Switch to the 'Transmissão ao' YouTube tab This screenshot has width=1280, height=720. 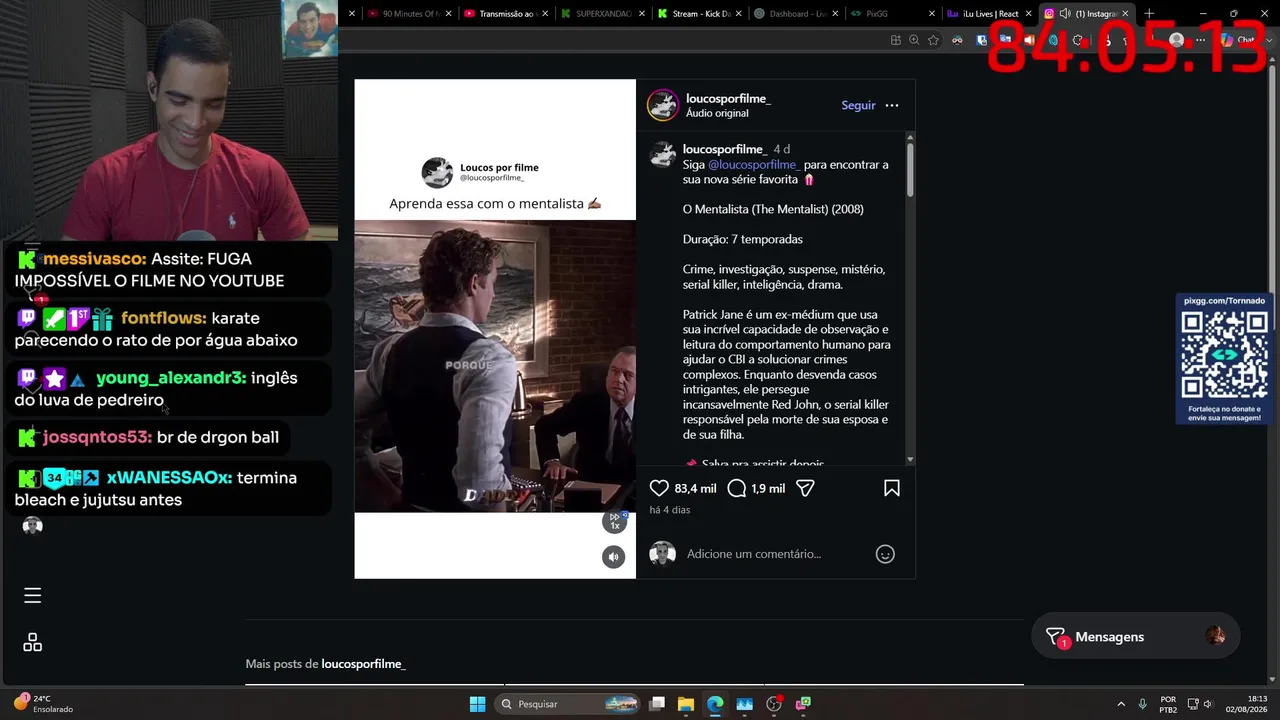tap(507, 14)
